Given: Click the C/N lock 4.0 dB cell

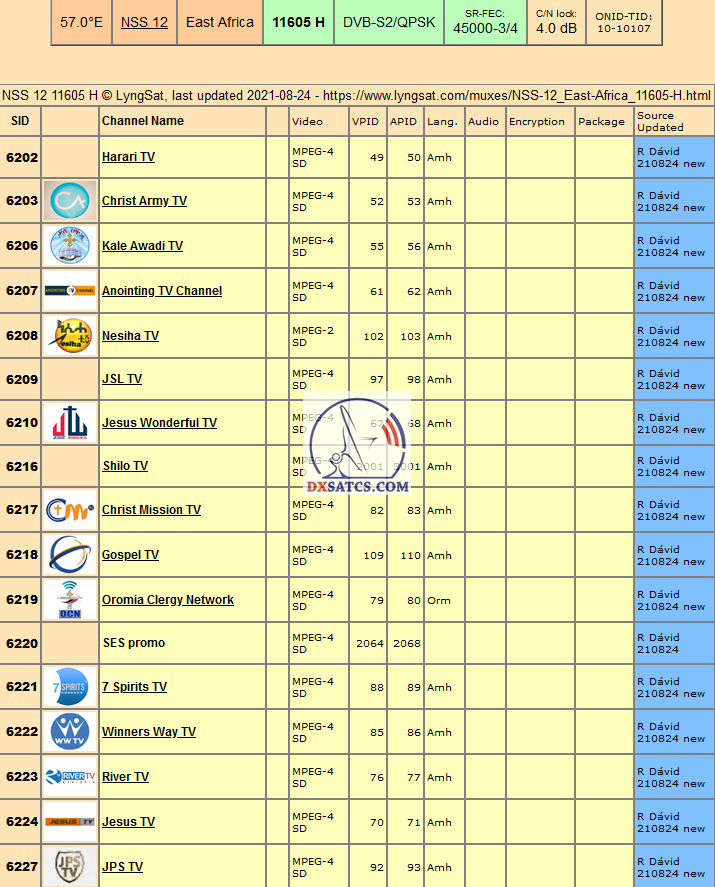Looking at the screenshot, I should point(557,22).
